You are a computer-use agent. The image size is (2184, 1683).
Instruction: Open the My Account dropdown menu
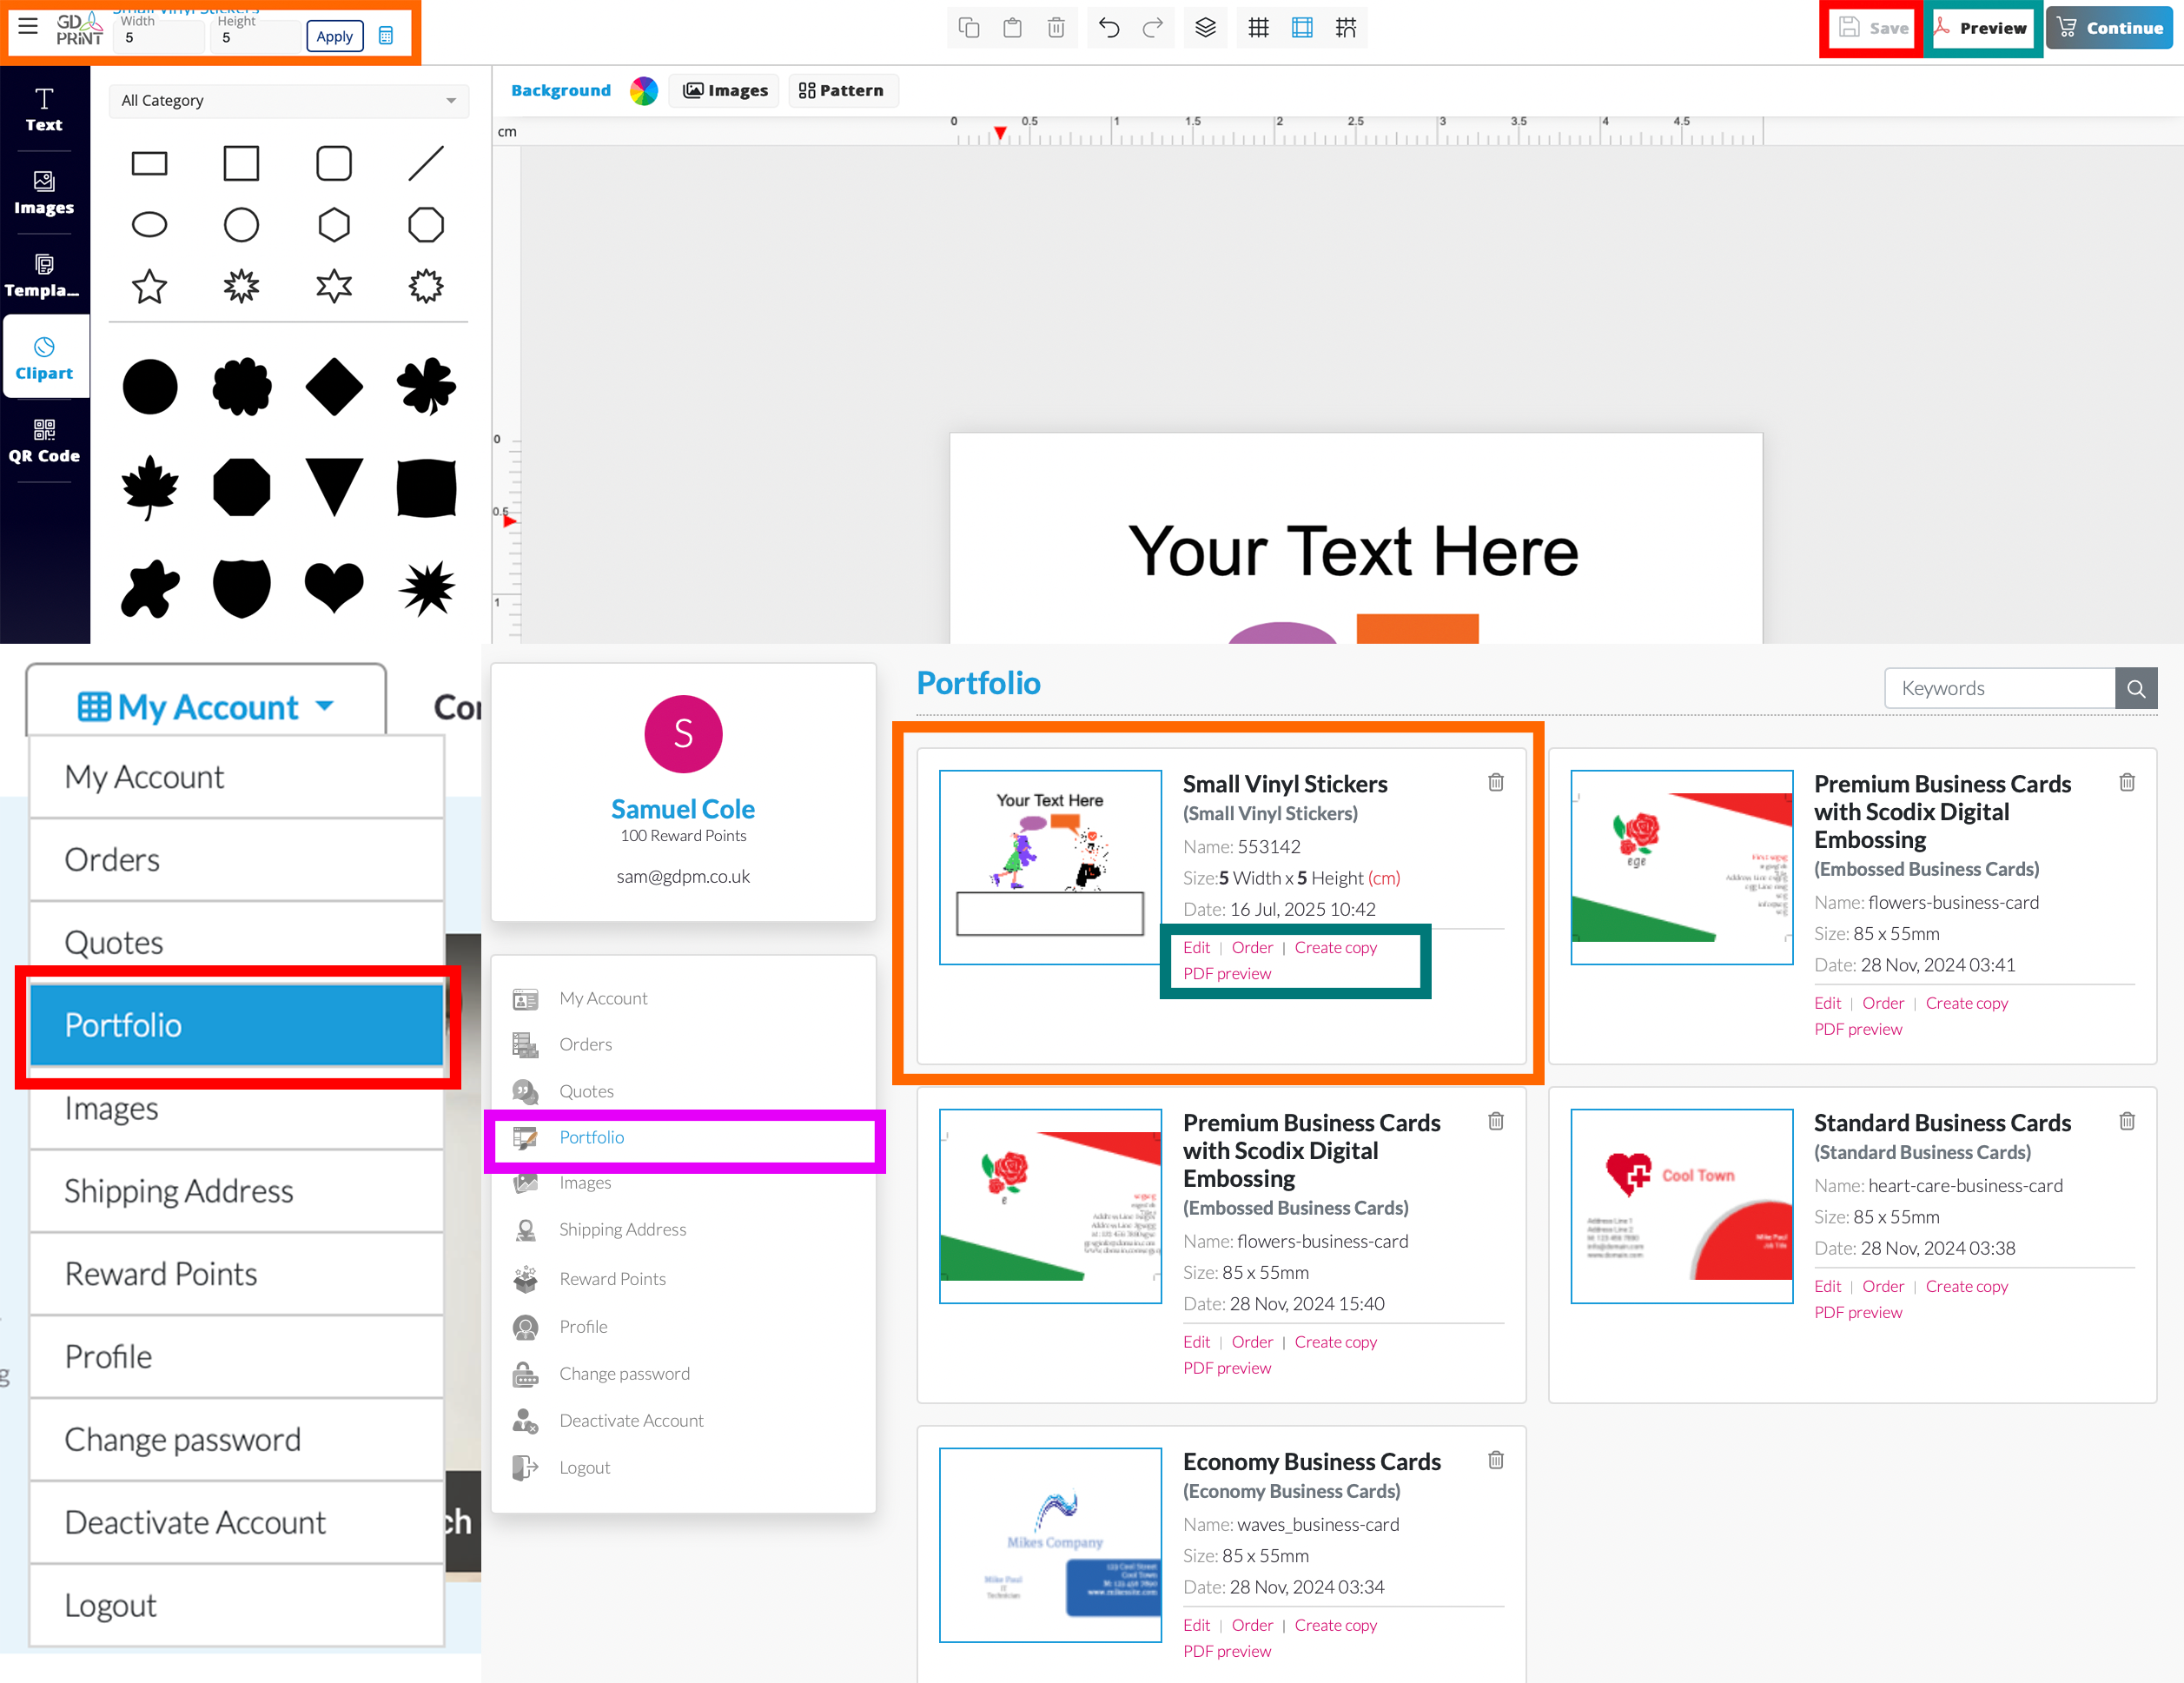[x=206, y=707]
